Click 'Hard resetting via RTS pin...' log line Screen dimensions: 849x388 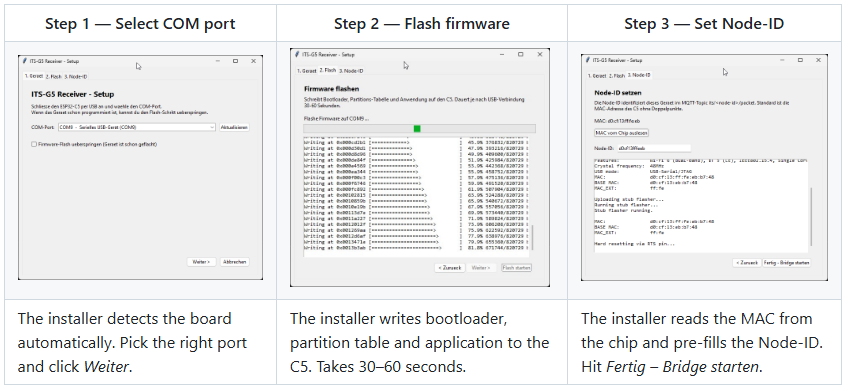click(635, 244)
